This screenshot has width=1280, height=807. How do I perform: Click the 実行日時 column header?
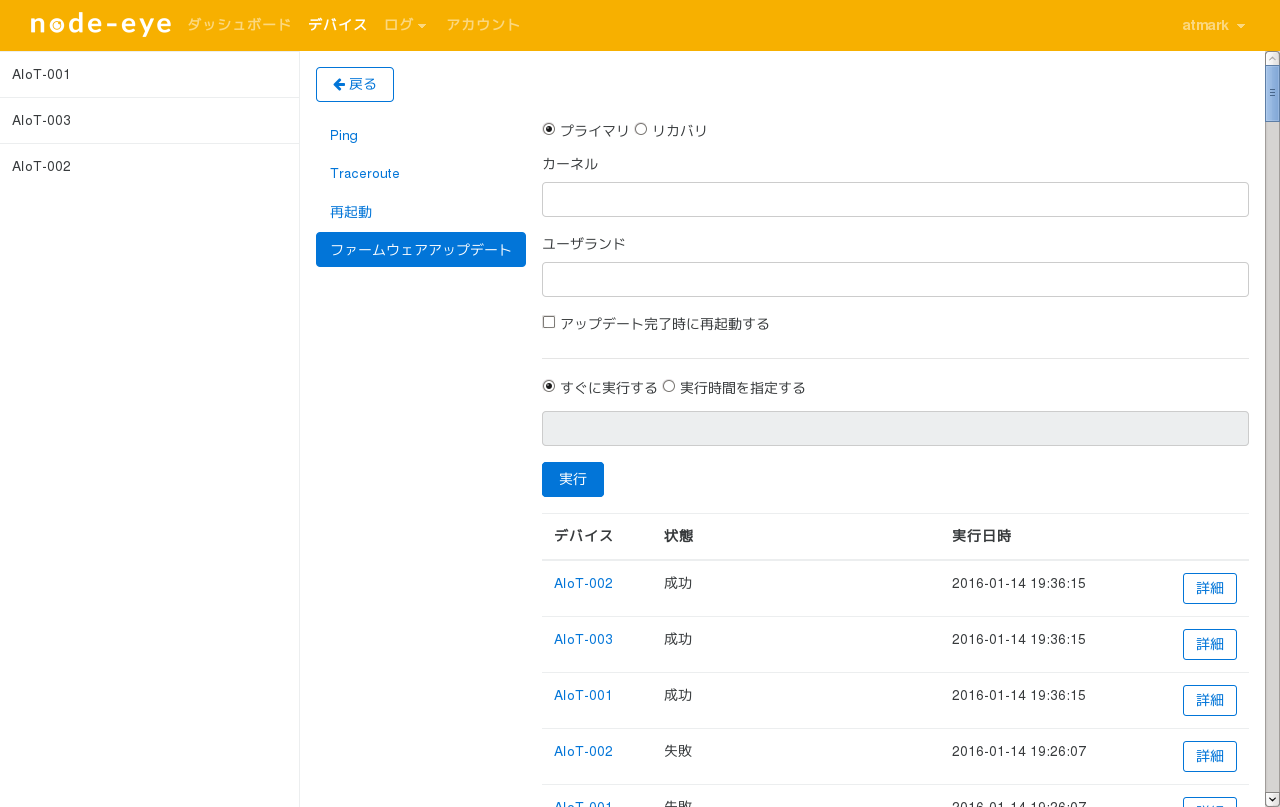981,536
